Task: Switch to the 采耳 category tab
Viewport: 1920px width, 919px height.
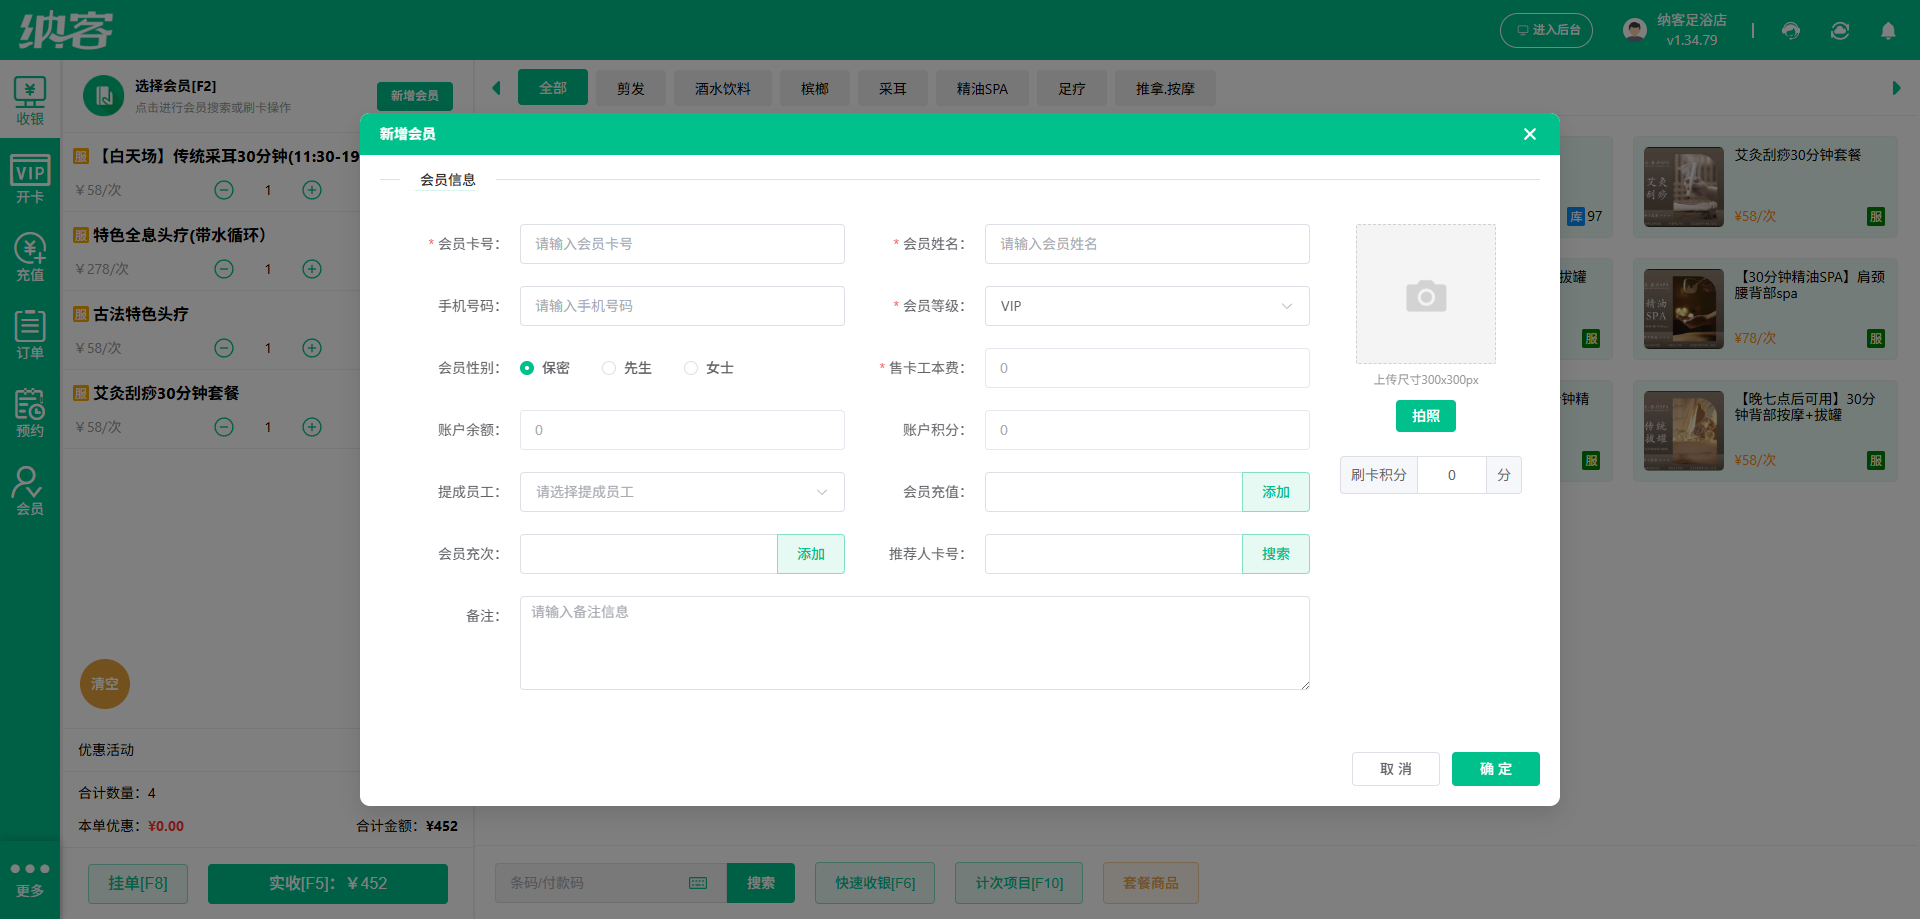Action: click(893, 88)
